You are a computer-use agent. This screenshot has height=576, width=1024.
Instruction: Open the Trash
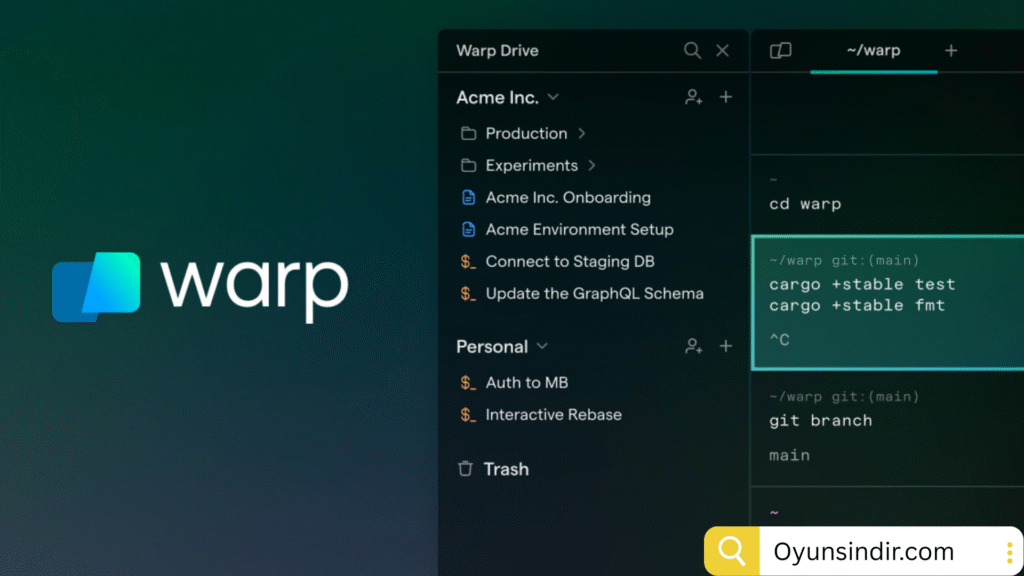pyautogui.click(x=494, y=469)
